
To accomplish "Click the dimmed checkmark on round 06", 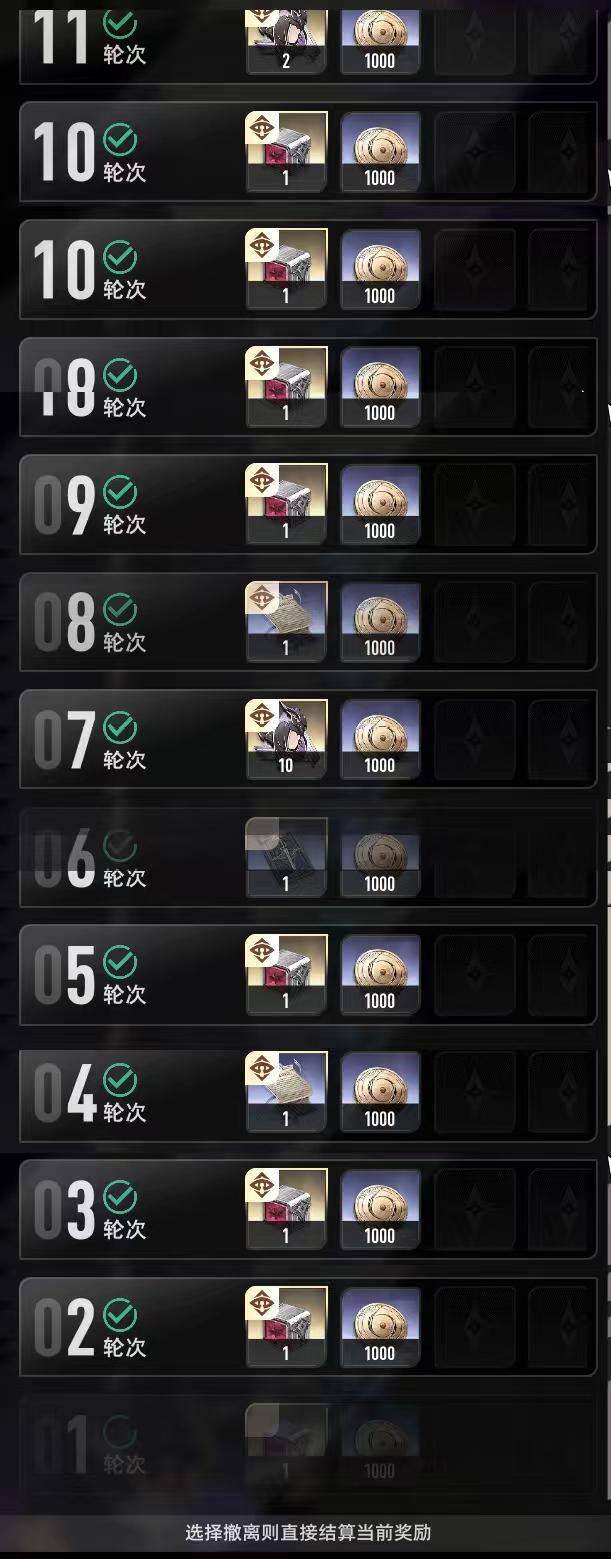I will 120,846.
